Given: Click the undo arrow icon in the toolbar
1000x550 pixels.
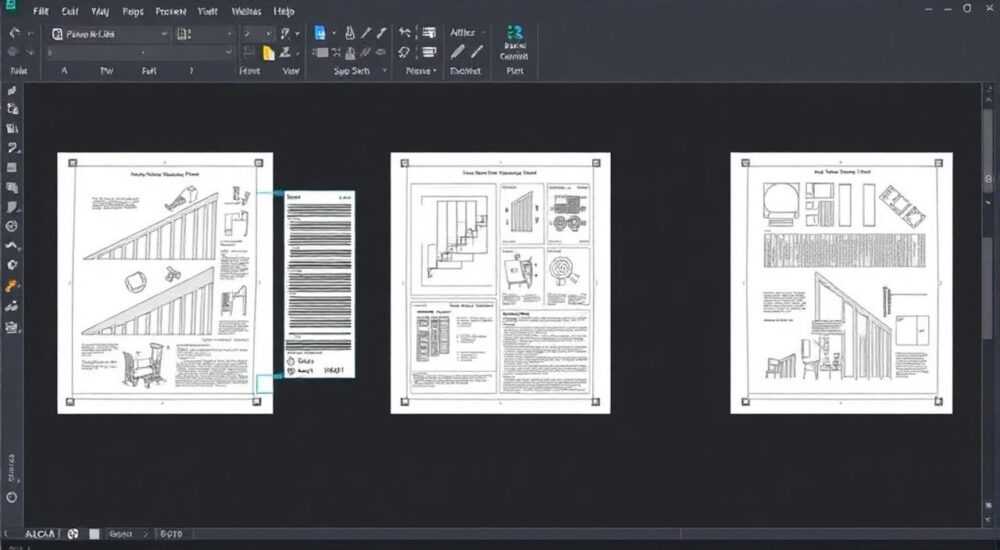Looking at the screenshot, I should click(x=15, y=33).
